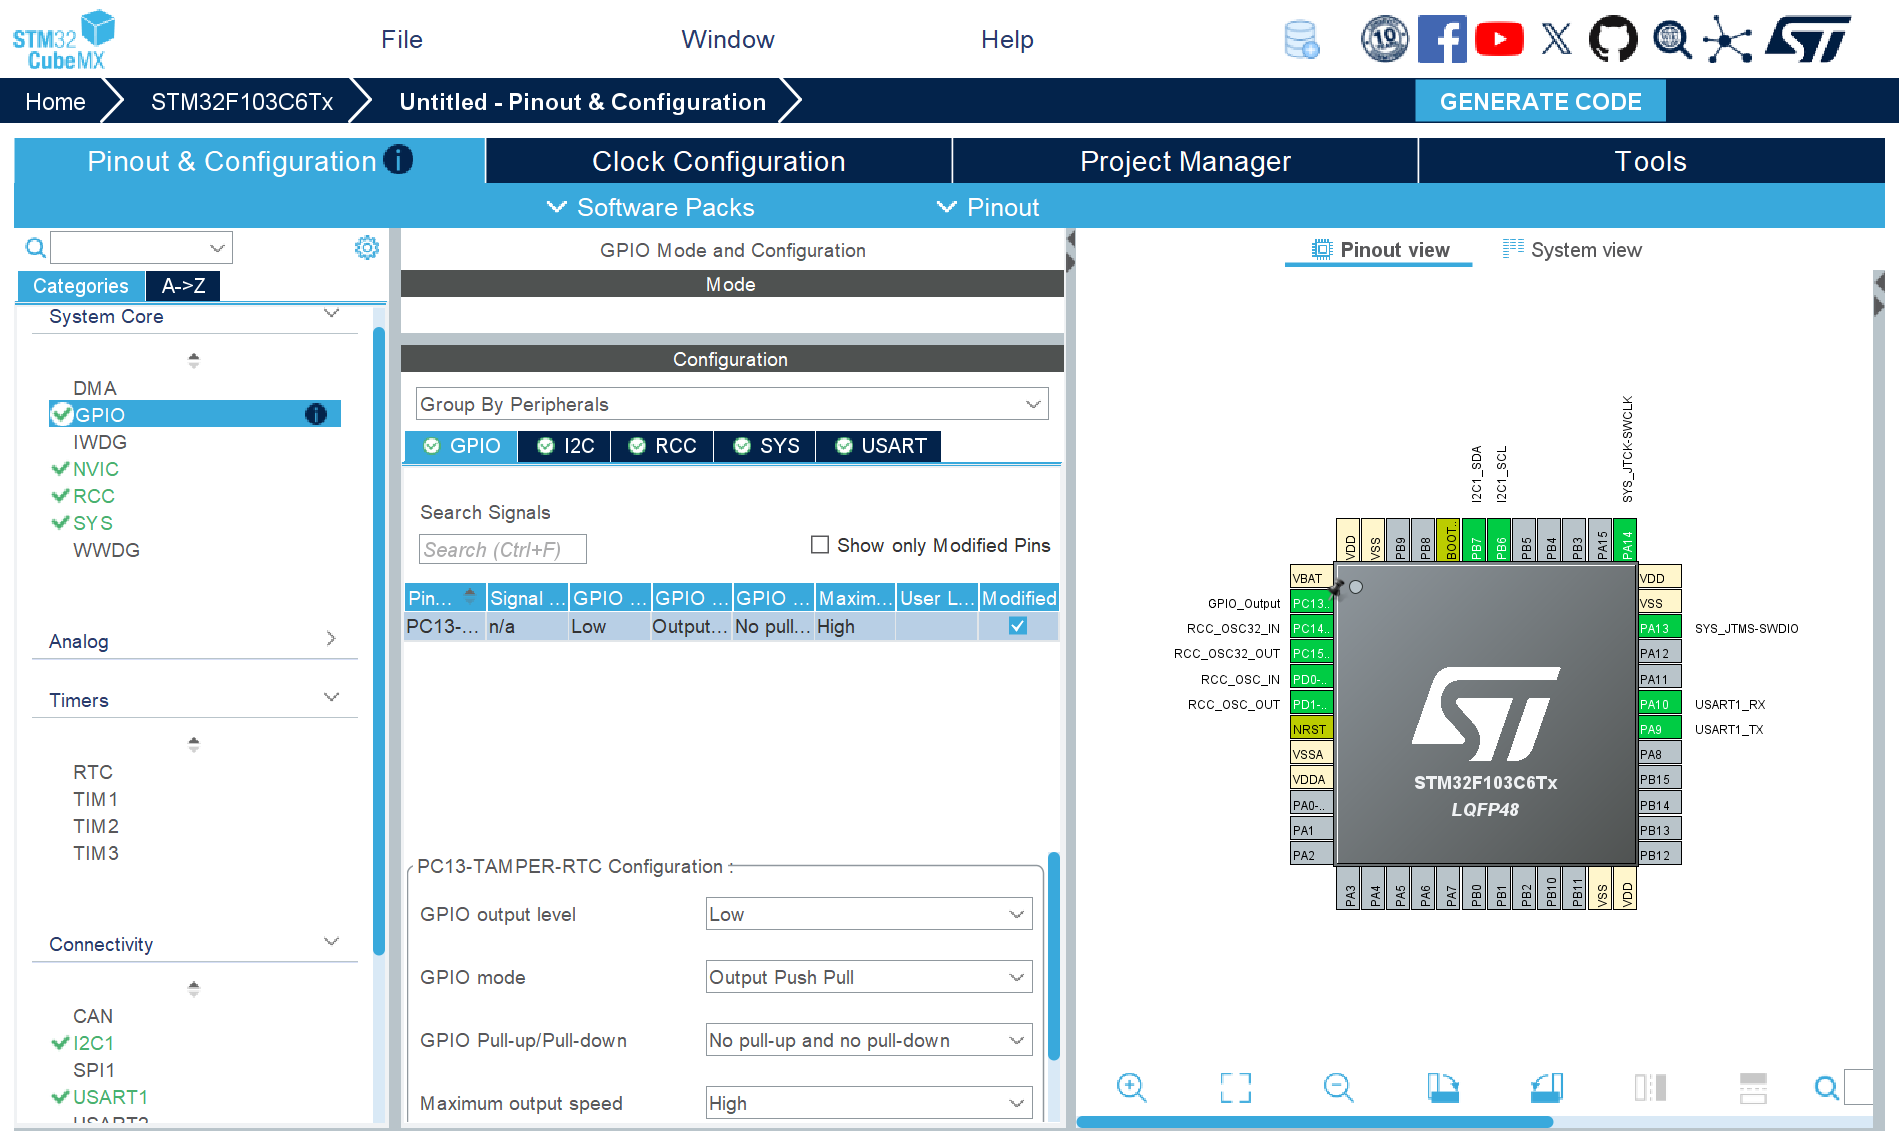Image resolution: width=1899 pixels, height=1145 pixels.
Task: Switch to the Clock Configuration tab
Action: (x=719, y=161)
